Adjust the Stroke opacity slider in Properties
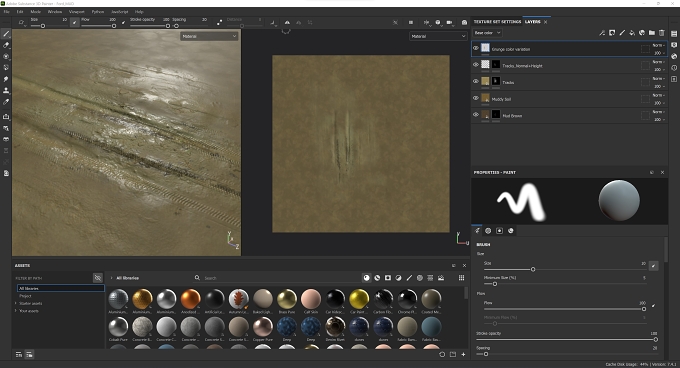 click(x=567, y=339)
